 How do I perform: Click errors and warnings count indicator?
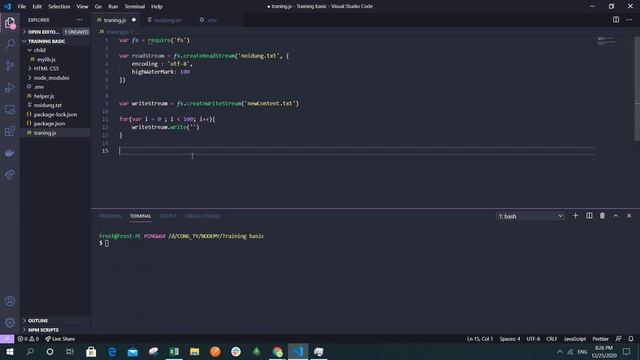point(28,339)
